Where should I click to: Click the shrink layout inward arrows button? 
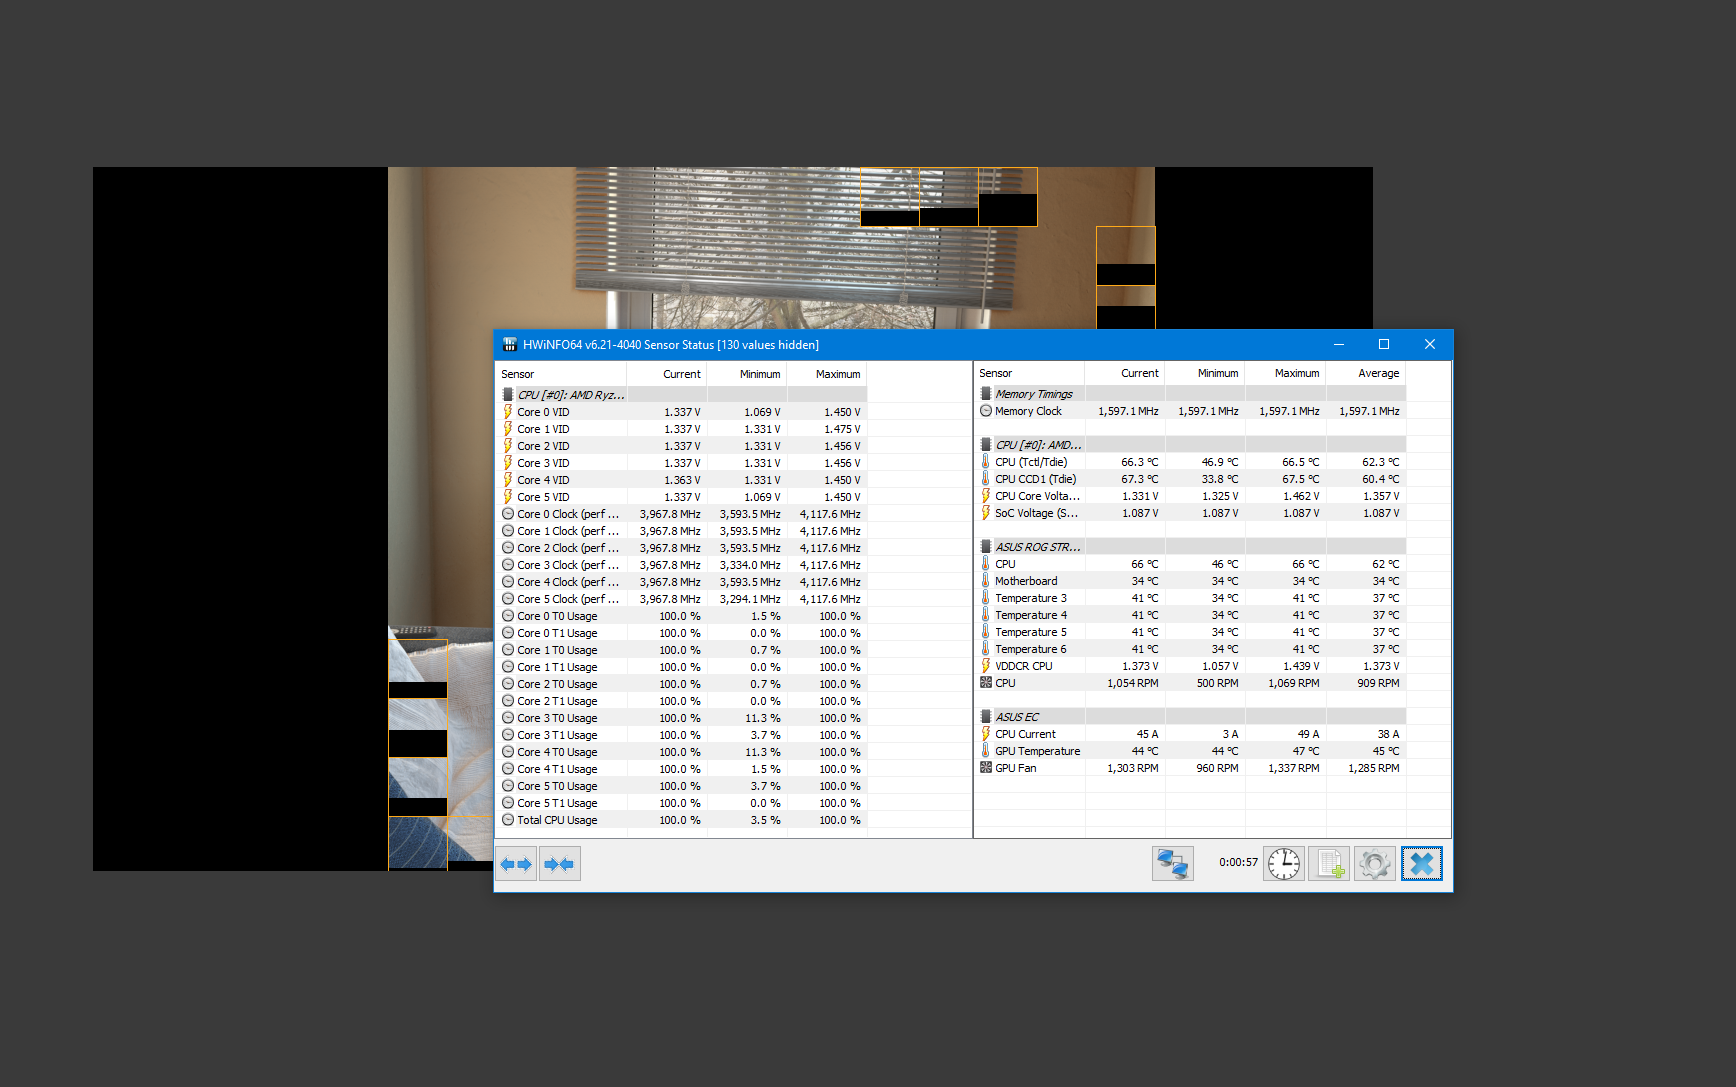(x=559, y=864)
